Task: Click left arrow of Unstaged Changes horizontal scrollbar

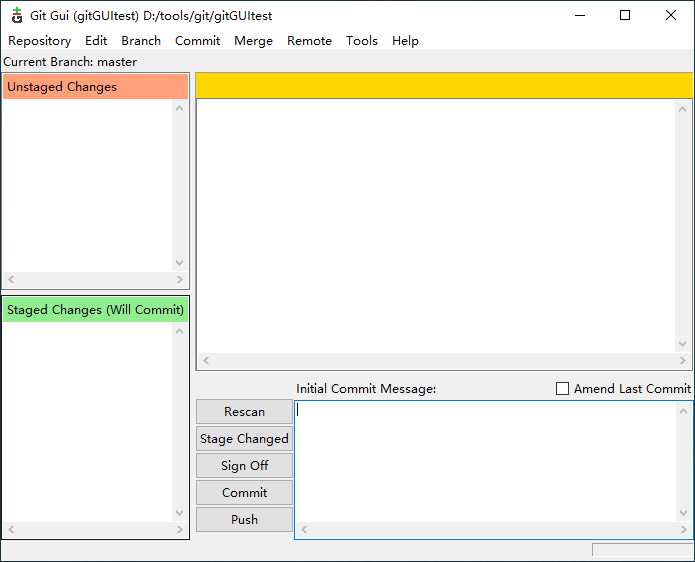Action: (11, 279)
